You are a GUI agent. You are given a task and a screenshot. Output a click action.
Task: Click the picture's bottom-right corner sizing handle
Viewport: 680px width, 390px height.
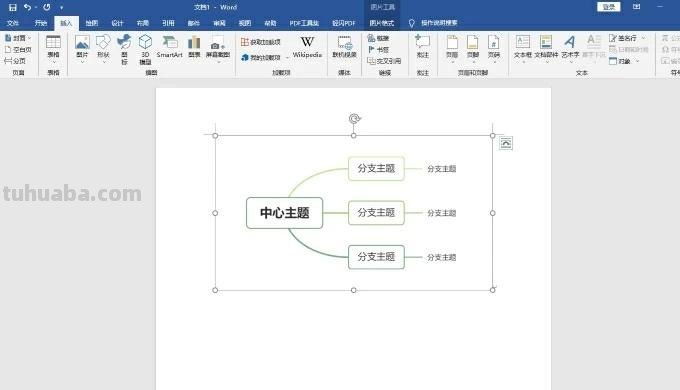[x=493, y=290]
